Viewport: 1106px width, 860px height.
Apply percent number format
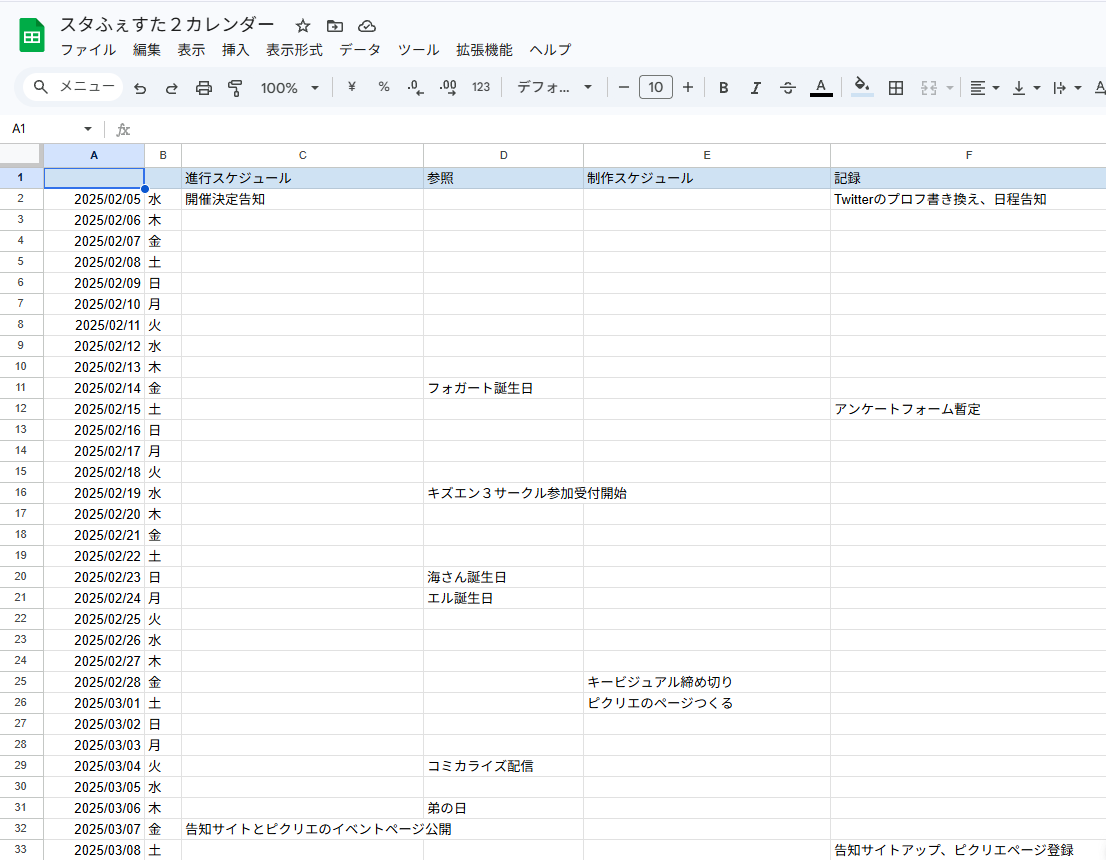pyautogui.click(x=384, y=87)
